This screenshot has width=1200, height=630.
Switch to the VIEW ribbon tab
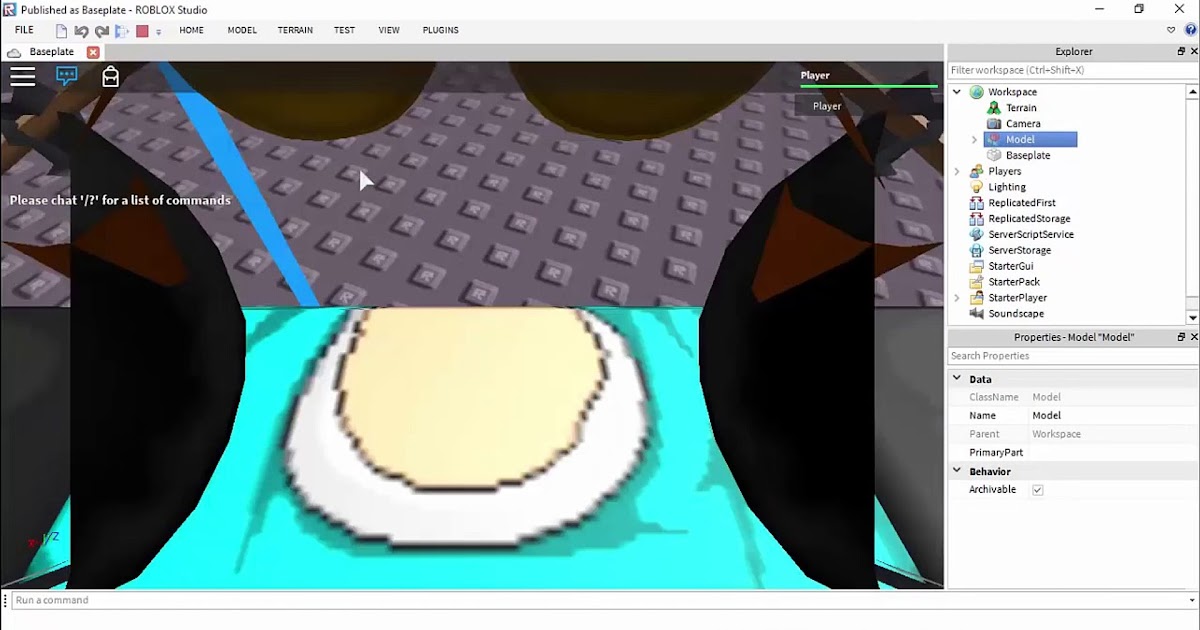tap(389, 30)
